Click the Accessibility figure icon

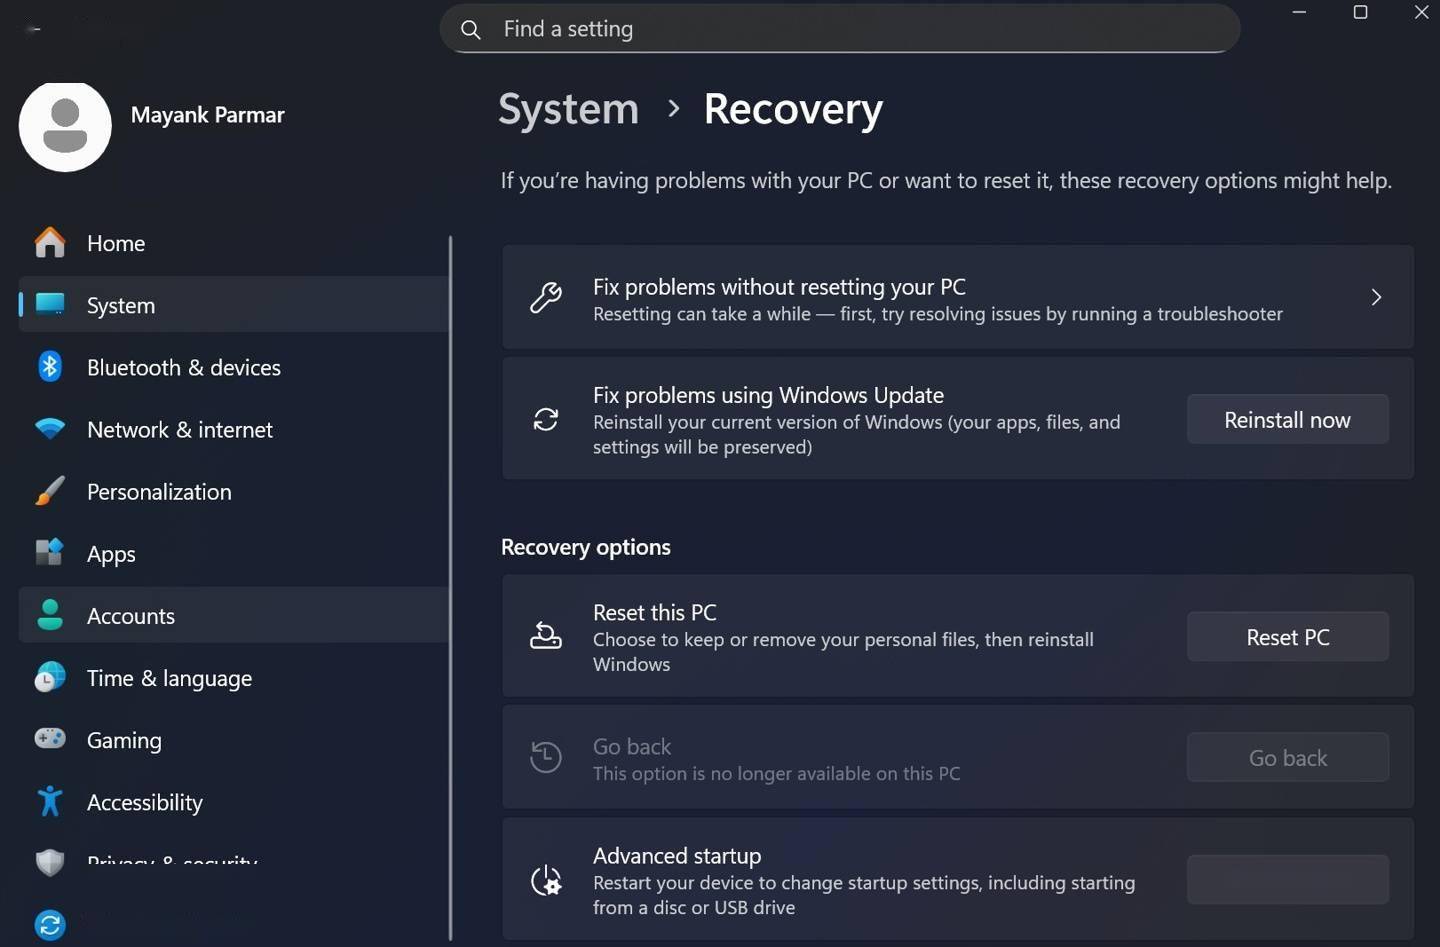coord(50,801)
